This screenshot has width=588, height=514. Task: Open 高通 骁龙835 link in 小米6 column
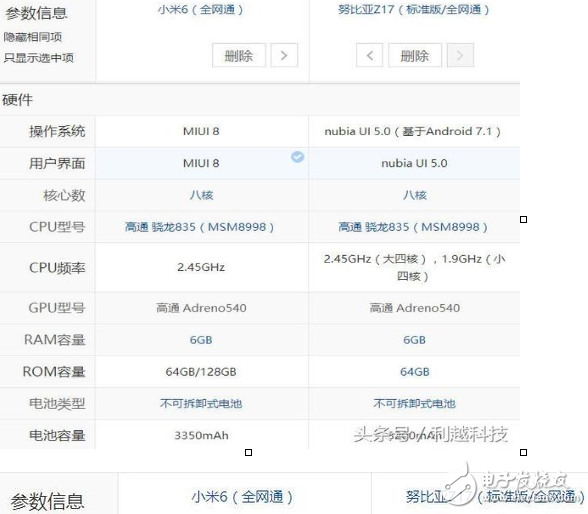click(x=200, y=227)
